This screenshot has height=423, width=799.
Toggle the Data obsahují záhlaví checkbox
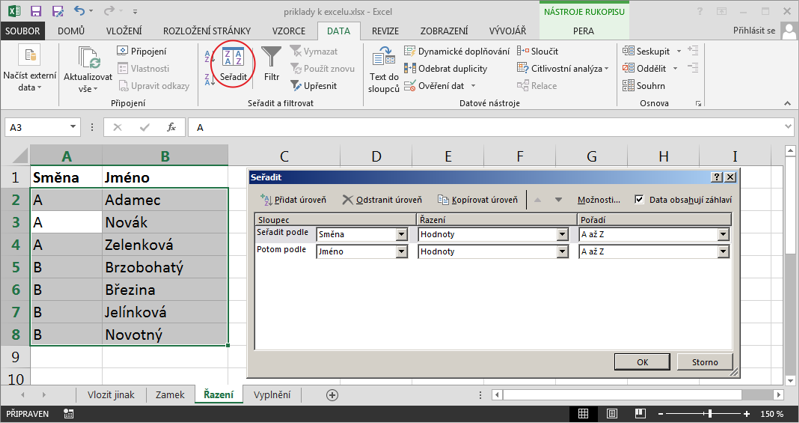[639, 200]
